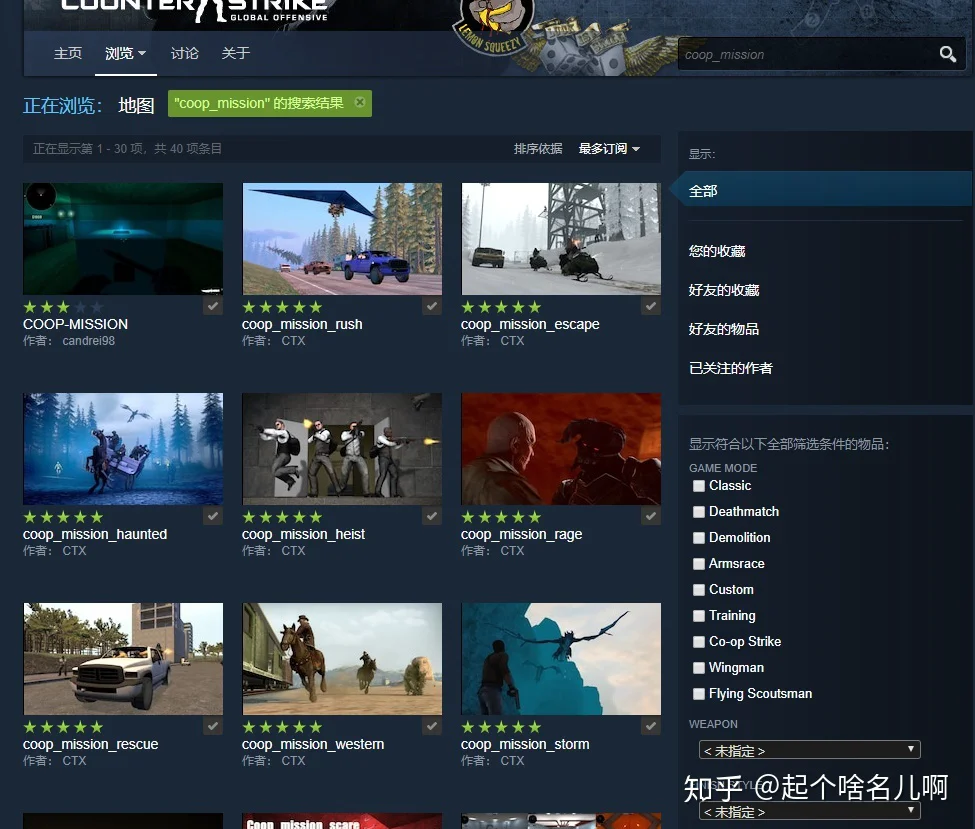
Task: Open the coop_mission_heist thumbnail image
Action: pos(342,449)
